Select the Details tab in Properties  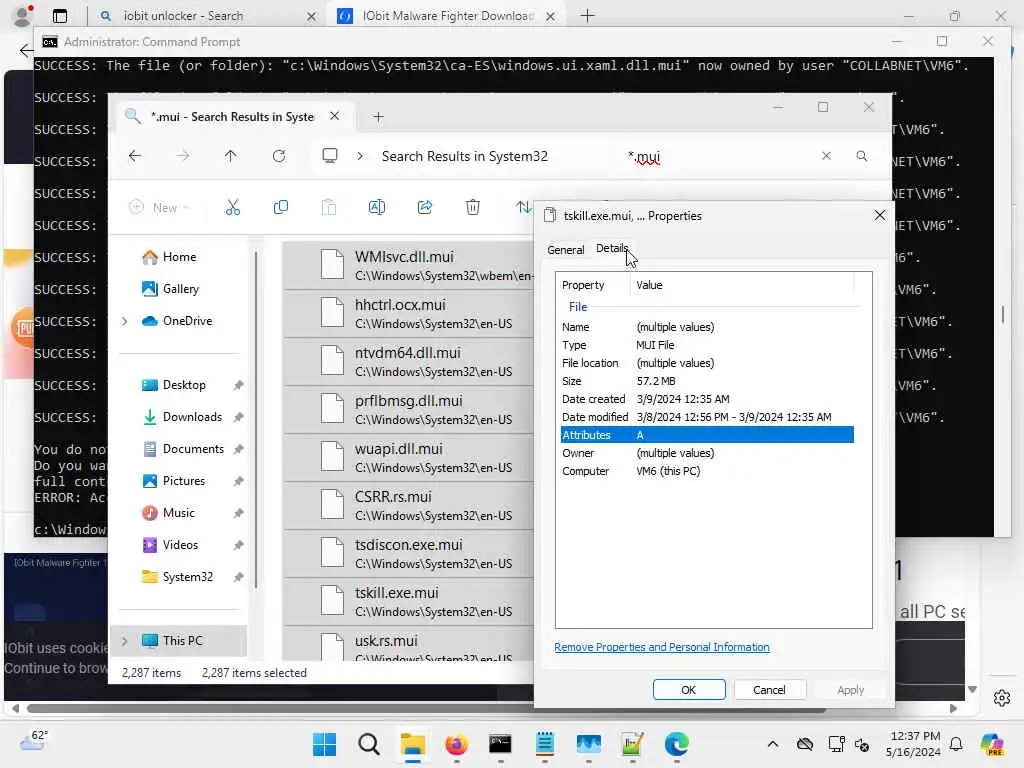611,248
